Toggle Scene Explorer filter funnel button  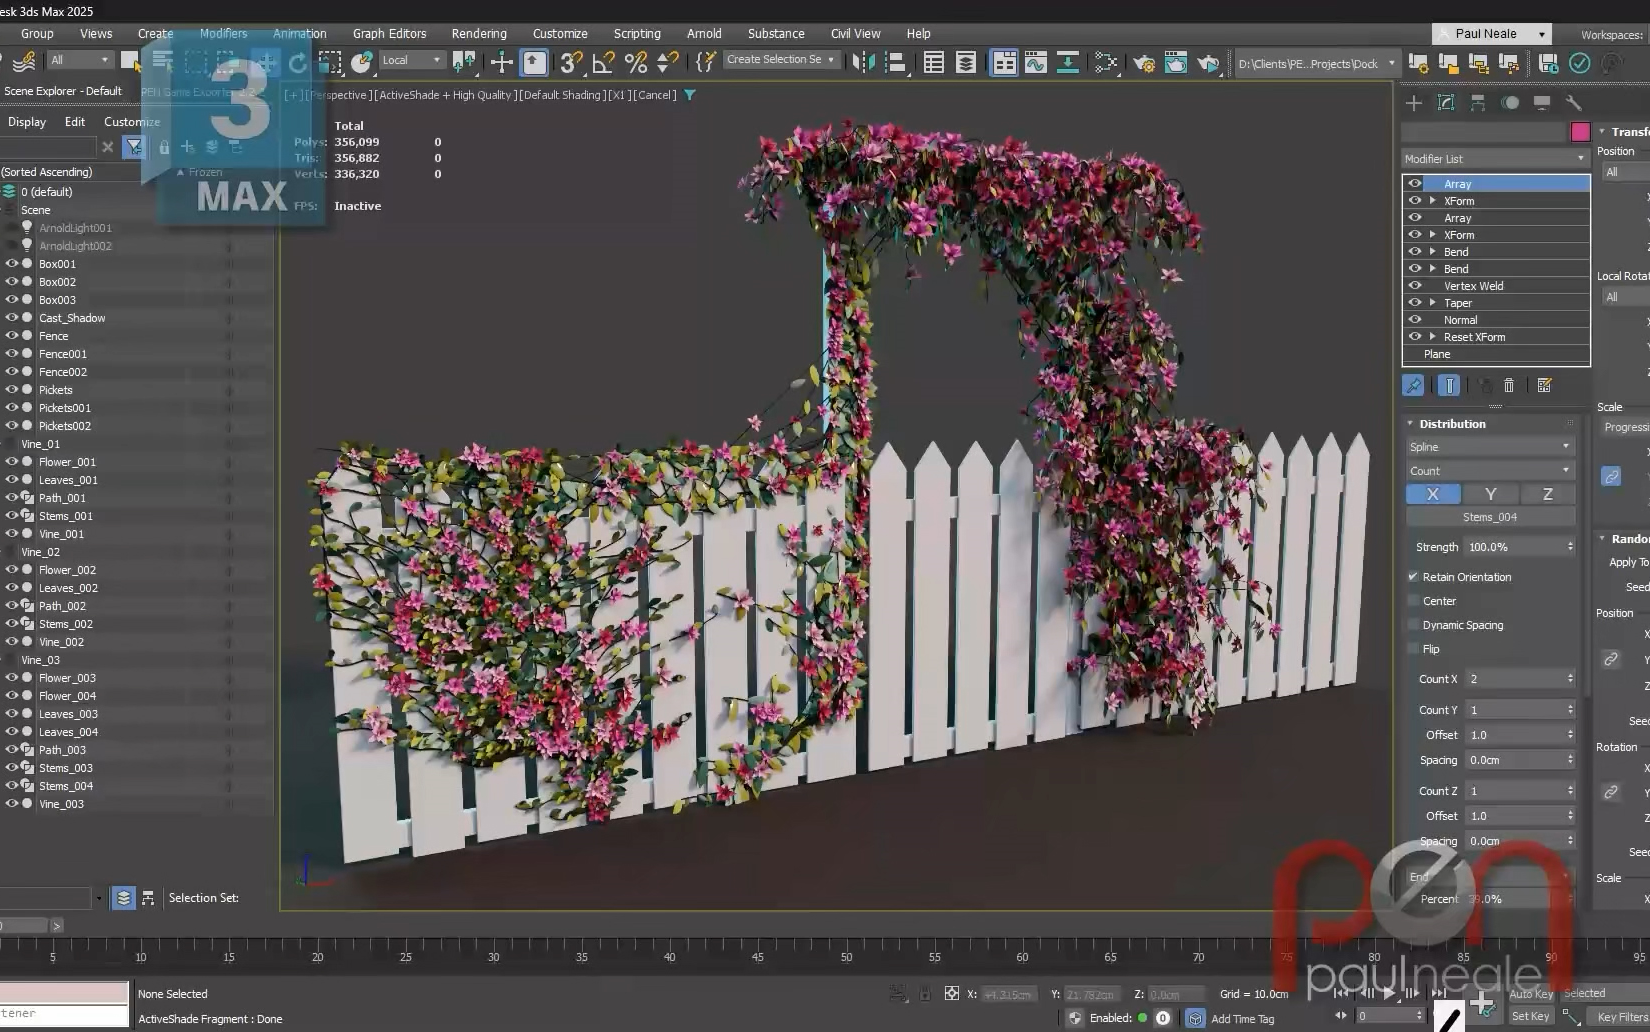click(x=134, y=147)
